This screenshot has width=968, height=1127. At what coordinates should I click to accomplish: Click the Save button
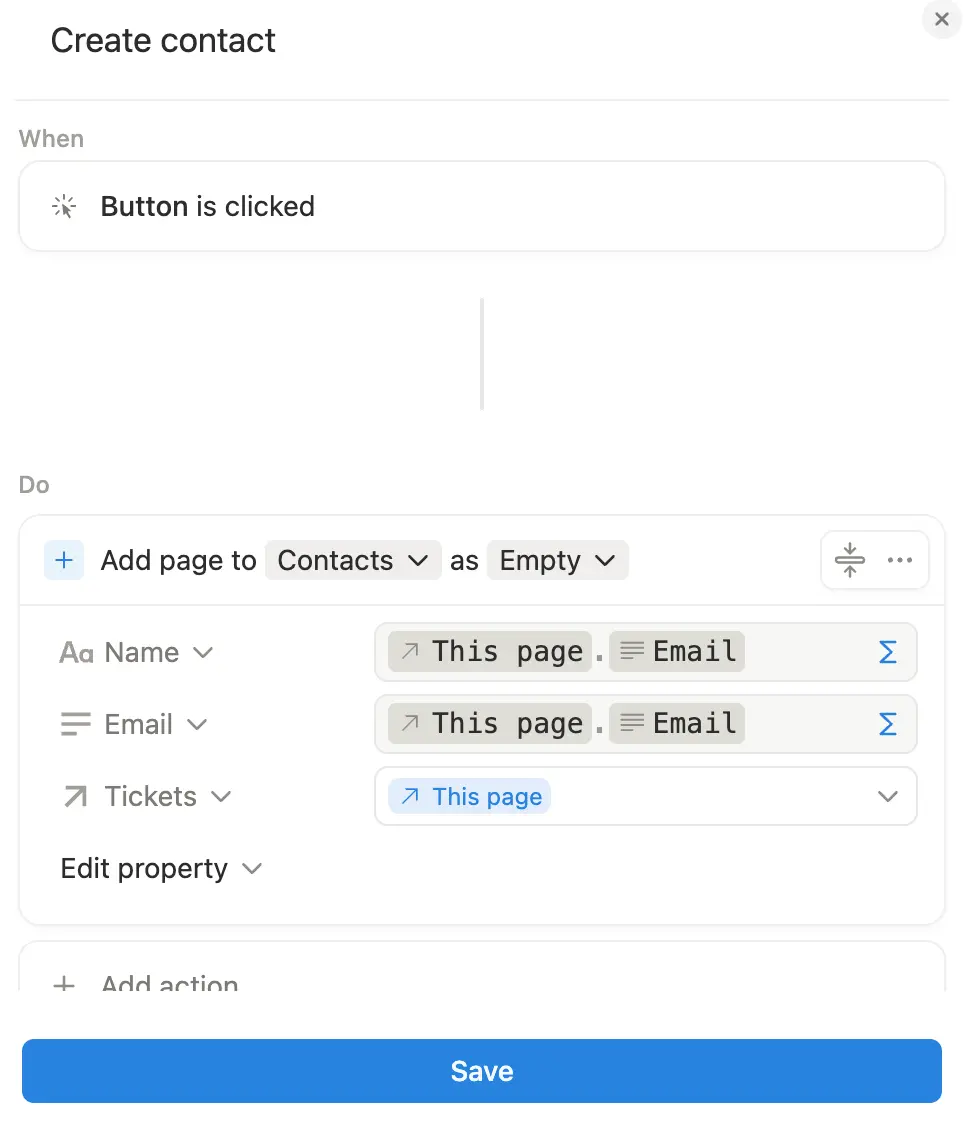tap(481, 1070)
